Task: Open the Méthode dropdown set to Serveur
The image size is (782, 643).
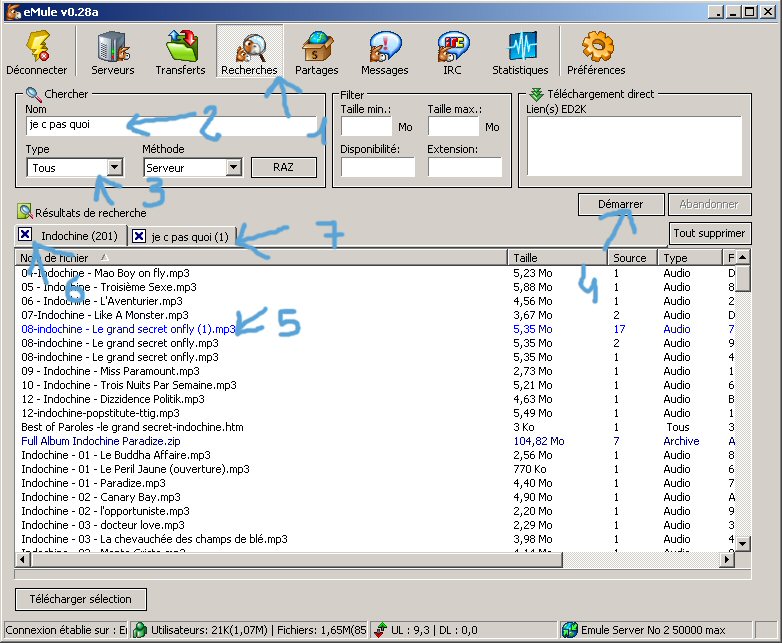Action: (x=233, y=168)
